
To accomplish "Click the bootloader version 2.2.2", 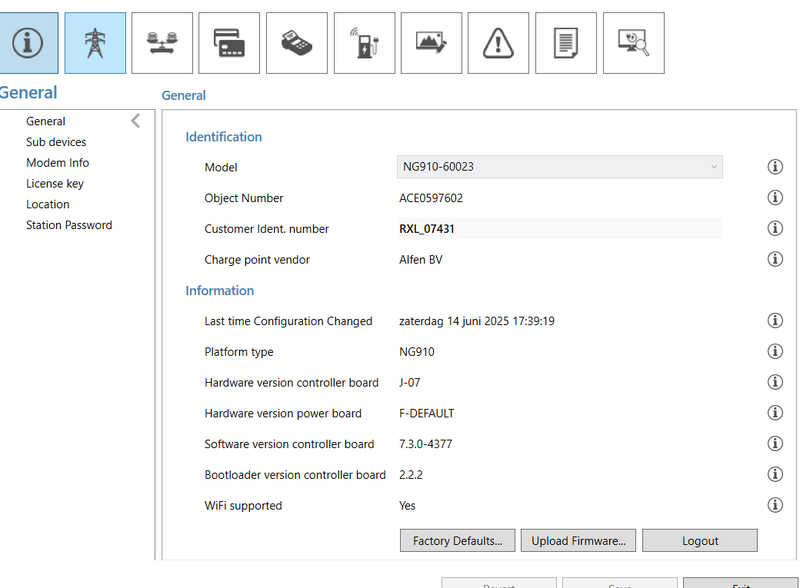I will pyautogui.click(x=411, y=475).
